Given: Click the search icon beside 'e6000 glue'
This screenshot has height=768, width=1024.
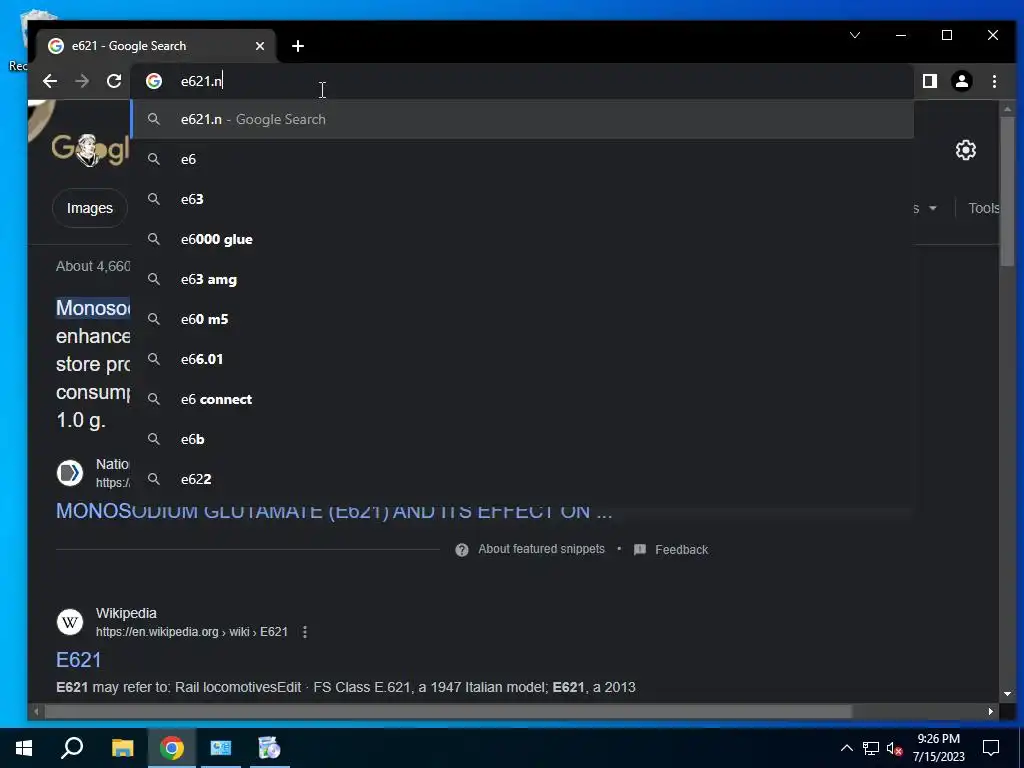Looking at the screenshot, I should 153,239.
